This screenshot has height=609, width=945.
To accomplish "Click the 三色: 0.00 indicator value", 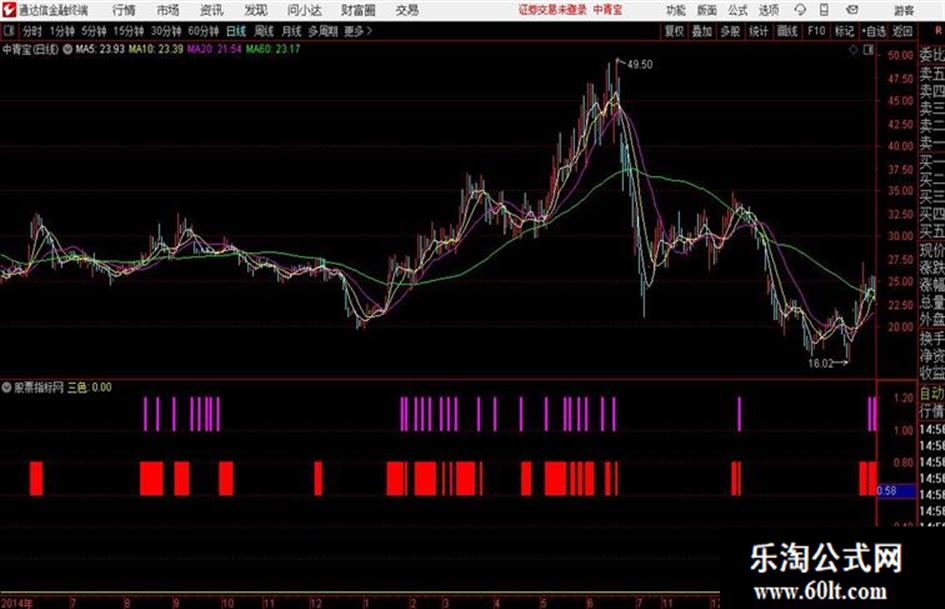I will click(89, 388).
